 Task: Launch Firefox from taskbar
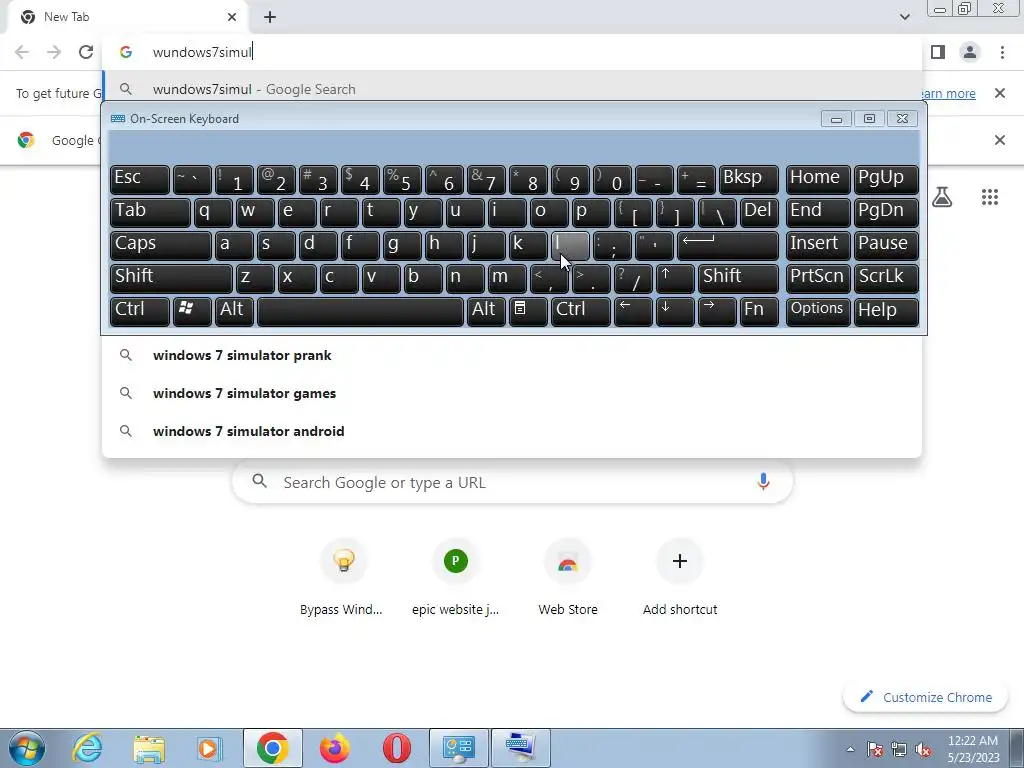(334, 748)
